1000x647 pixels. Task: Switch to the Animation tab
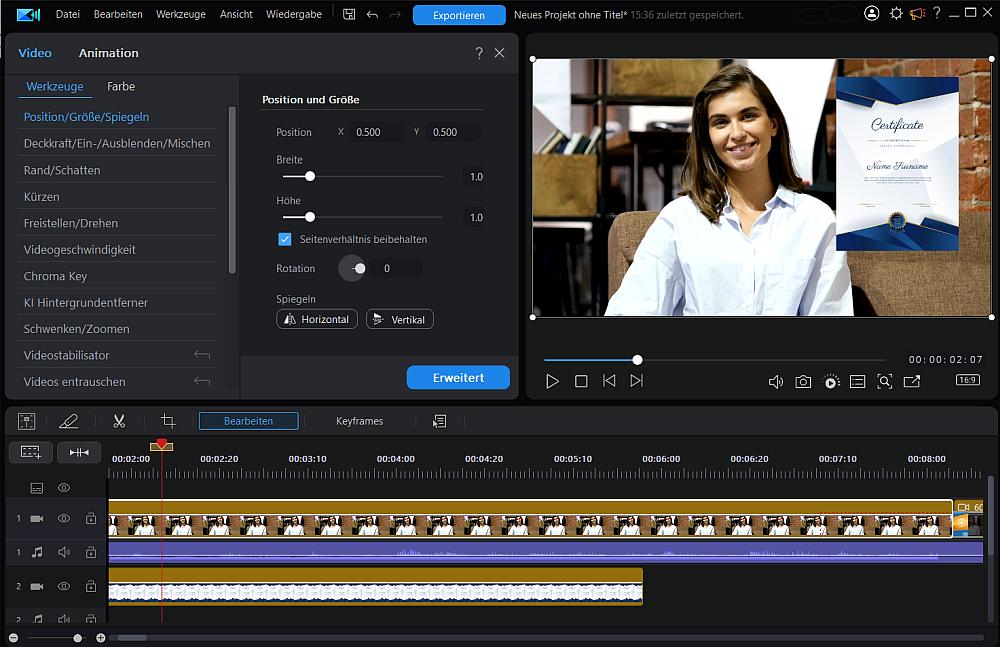coord(108,53)
